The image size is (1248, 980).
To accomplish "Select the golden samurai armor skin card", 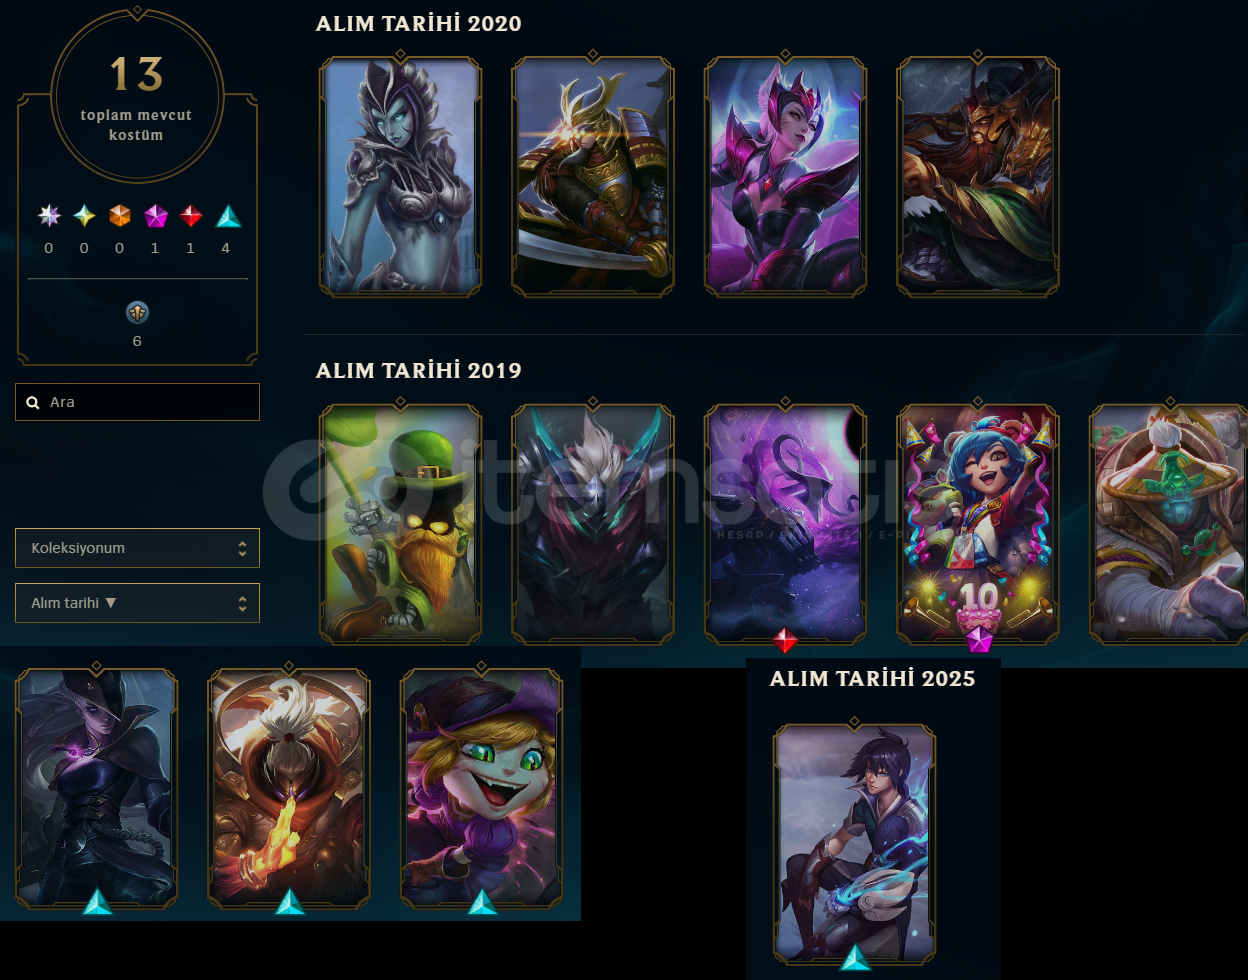I will click(593, 176).
